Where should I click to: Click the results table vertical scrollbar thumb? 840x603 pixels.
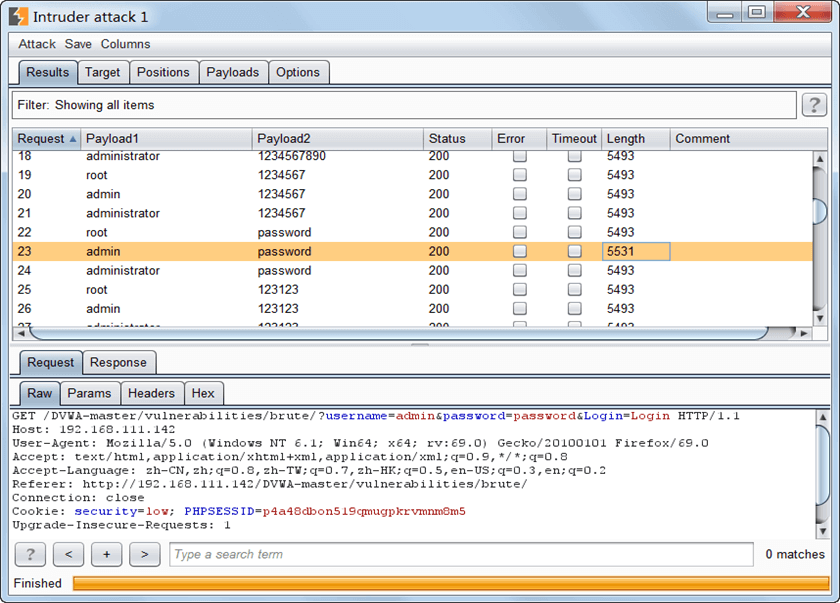coord(819,211)
